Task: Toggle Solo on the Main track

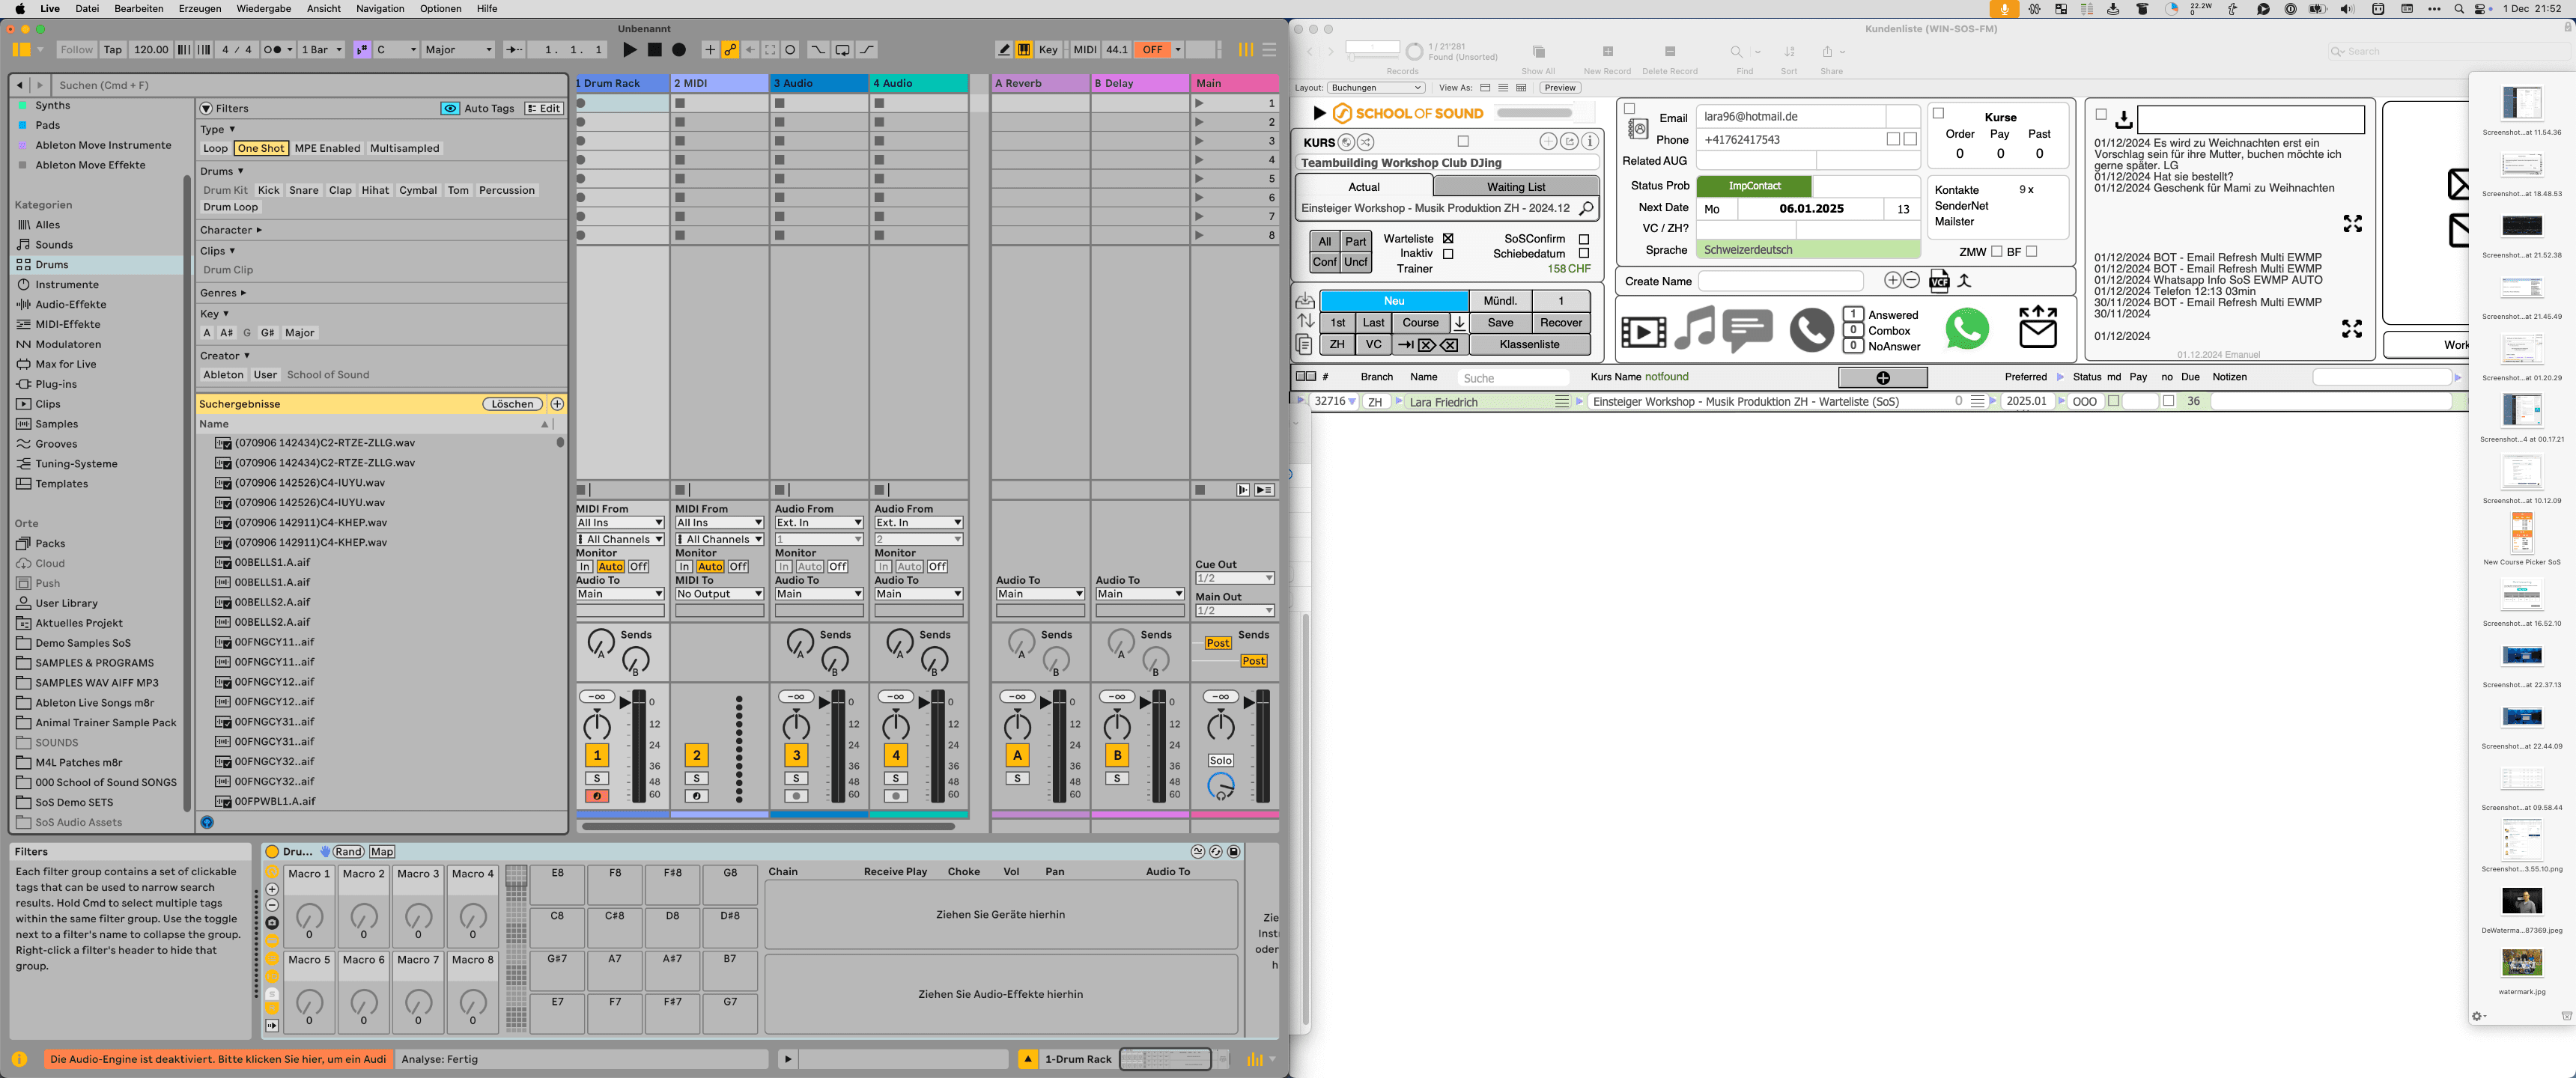Action: click(x=1220, y=761)
